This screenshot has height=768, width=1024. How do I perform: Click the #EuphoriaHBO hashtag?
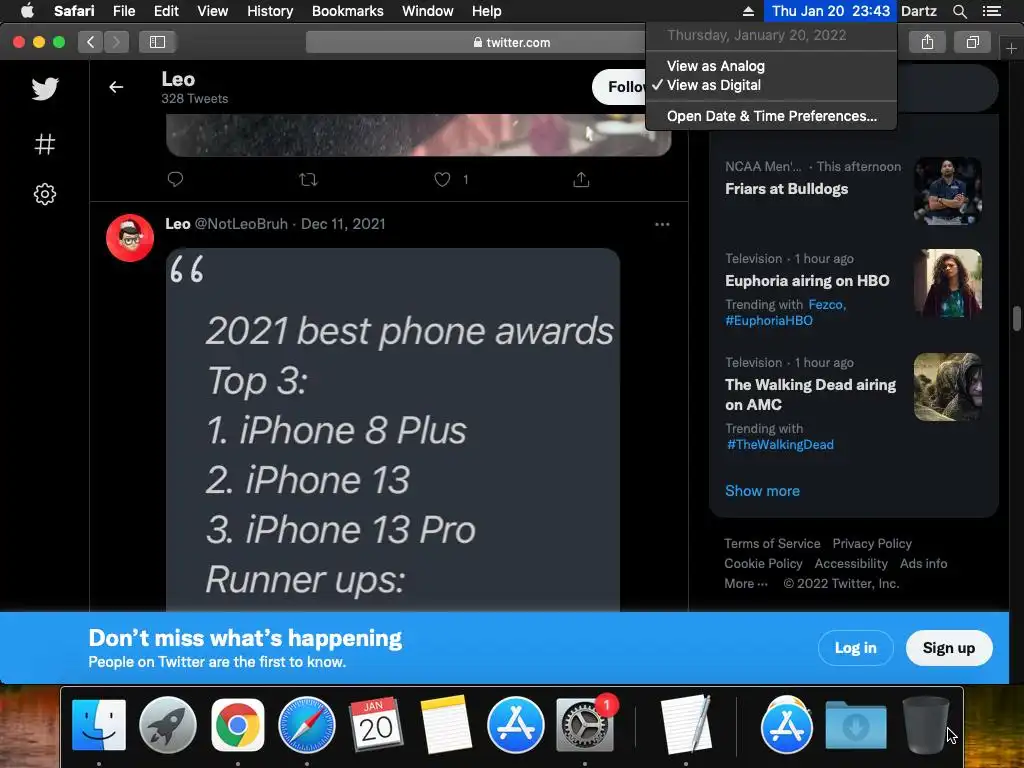pyautogui.click(x=769, y=321)
